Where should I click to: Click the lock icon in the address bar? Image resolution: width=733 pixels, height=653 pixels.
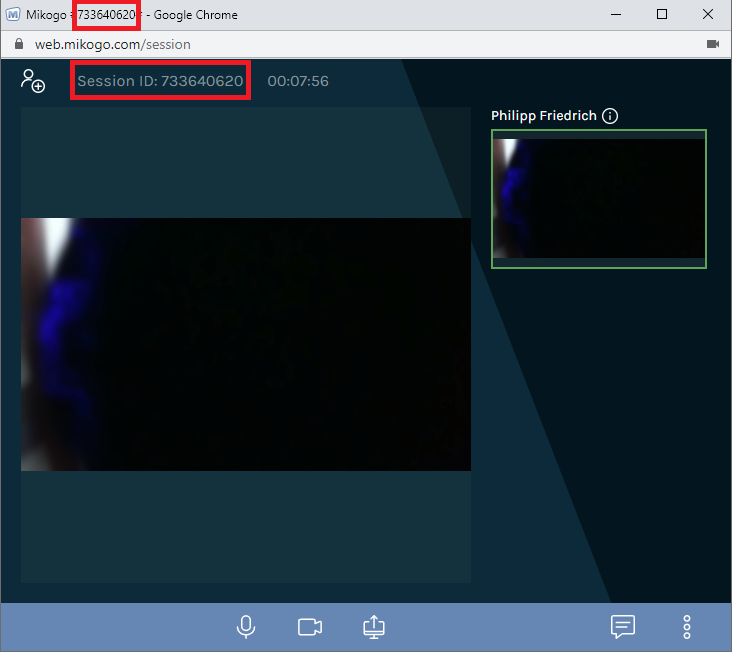[x=17, y=44]
